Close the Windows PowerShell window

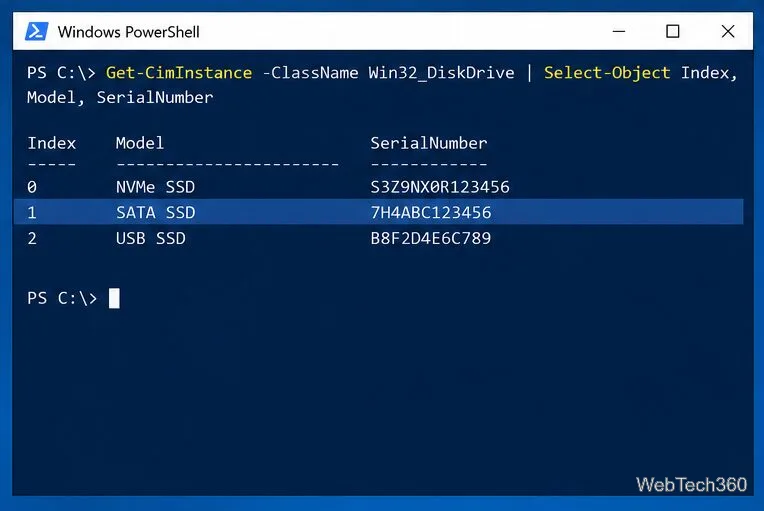point(728,32)
